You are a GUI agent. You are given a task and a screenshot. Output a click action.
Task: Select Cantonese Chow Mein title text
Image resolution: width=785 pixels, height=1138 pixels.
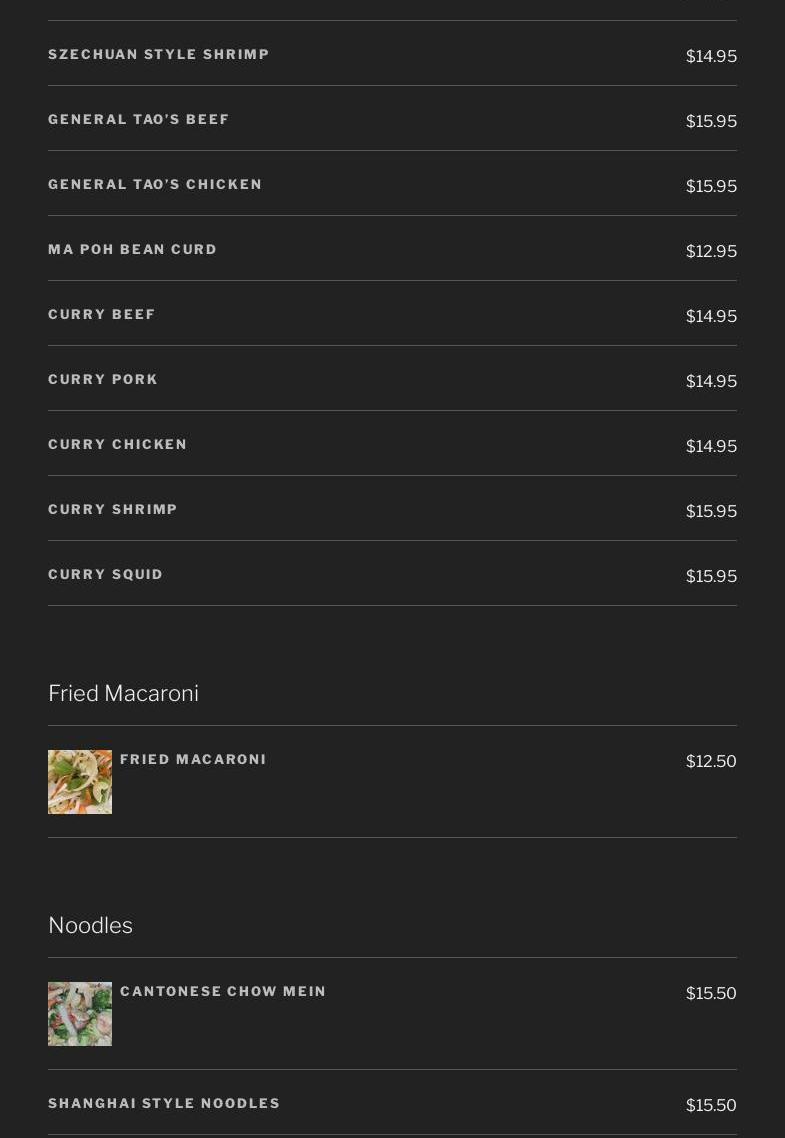click(223, 992)
